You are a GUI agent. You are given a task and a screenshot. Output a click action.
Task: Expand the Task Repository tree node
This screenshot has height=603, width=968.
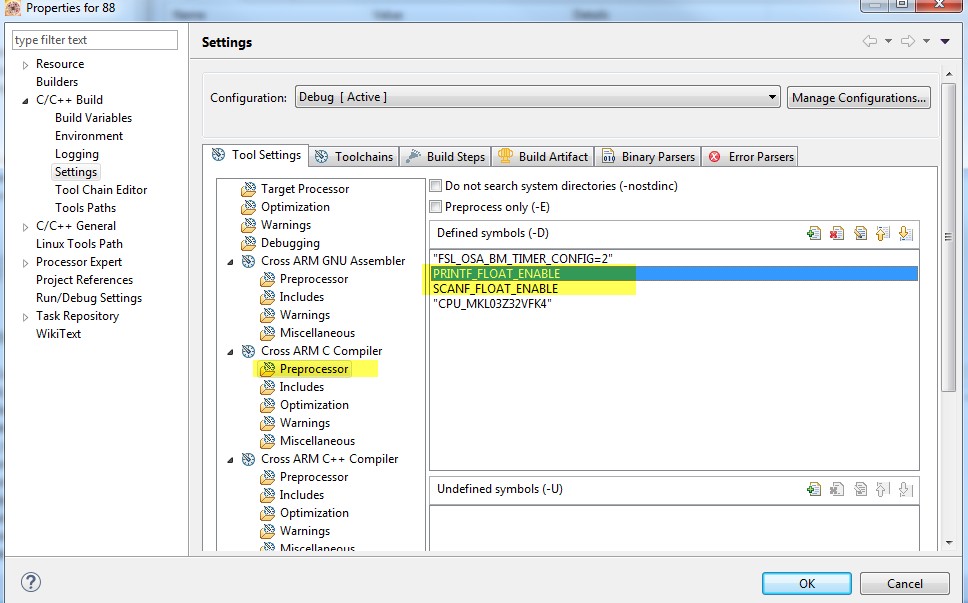tap(25, 317)
